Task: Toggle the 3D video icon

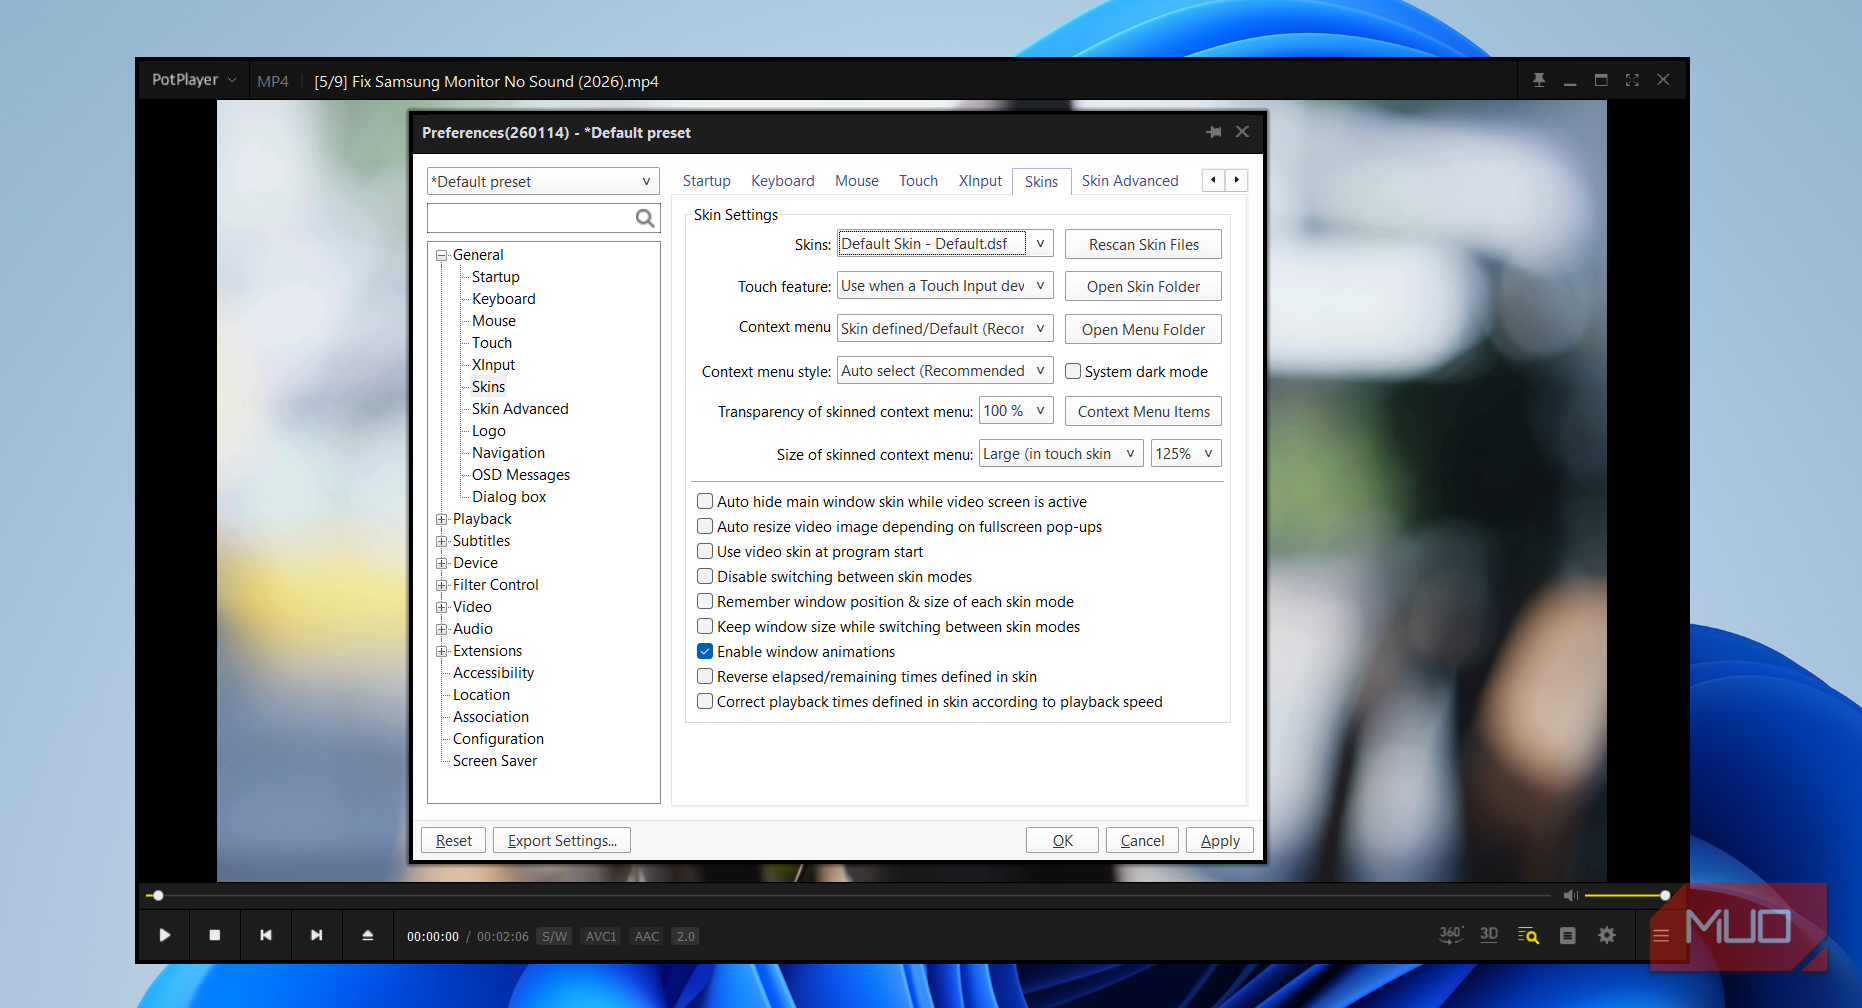Action: coord(1489,935)
